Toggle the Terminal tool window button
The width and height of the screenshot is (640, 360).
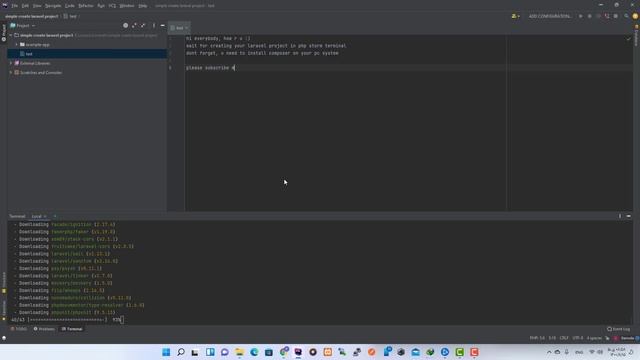pos(72,329)
